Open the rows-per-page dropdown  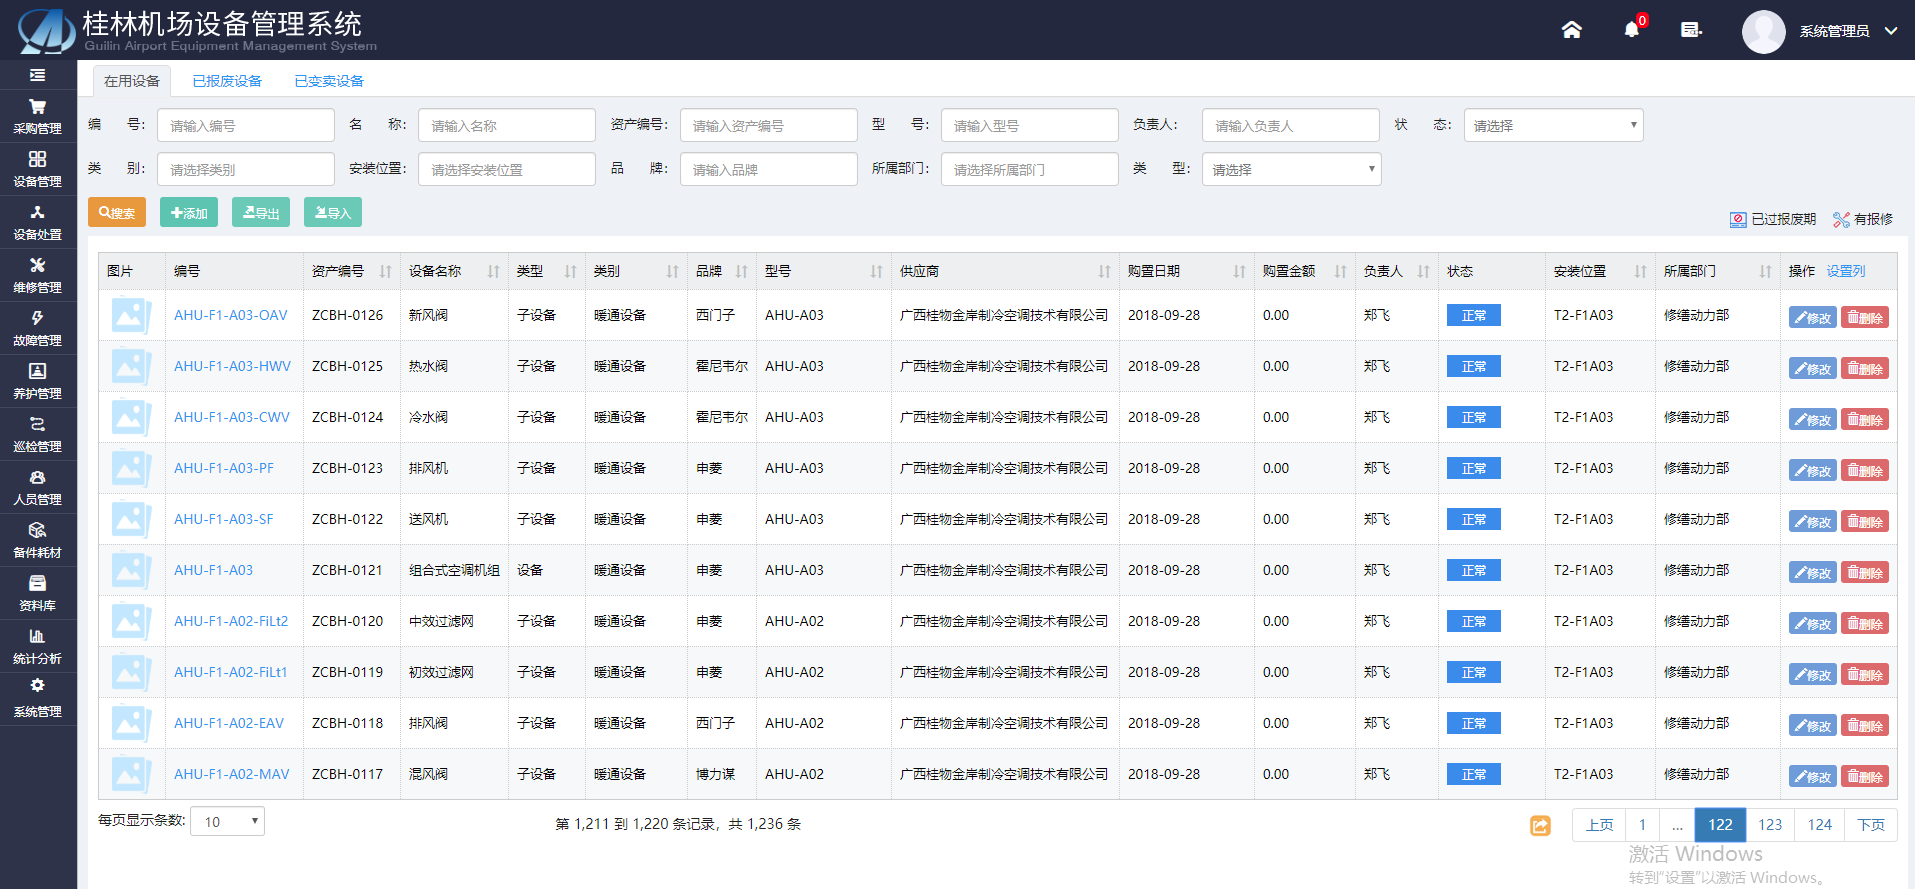point(227,822)
